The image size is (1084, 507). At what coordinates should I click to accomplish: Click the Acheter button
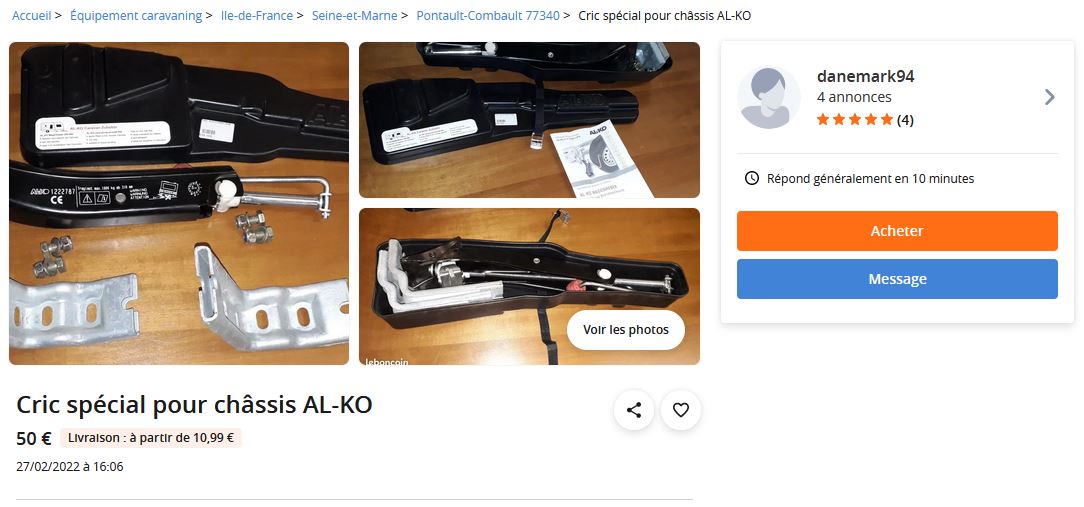click(897, 231)
